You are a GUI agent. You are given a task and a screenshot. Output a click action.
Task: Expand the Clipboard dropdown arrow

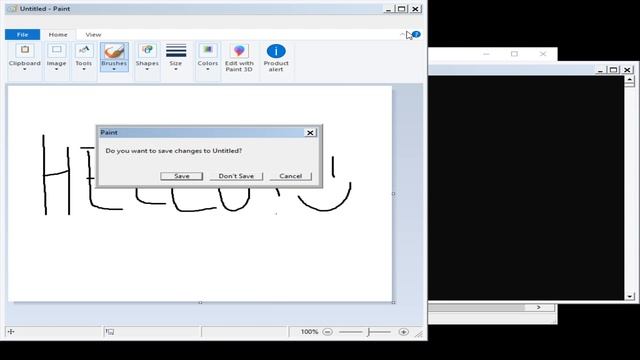[24, 69]
